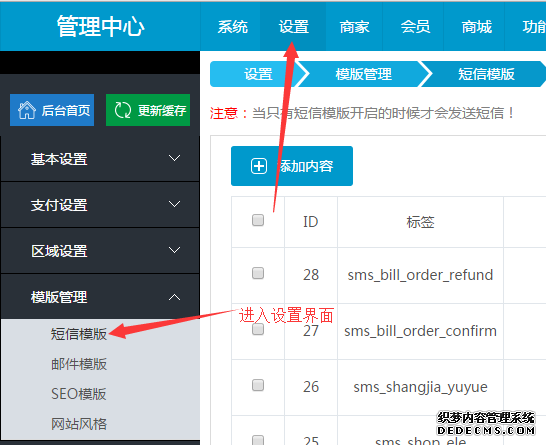Open the 会员 top menu

point(415,27)
